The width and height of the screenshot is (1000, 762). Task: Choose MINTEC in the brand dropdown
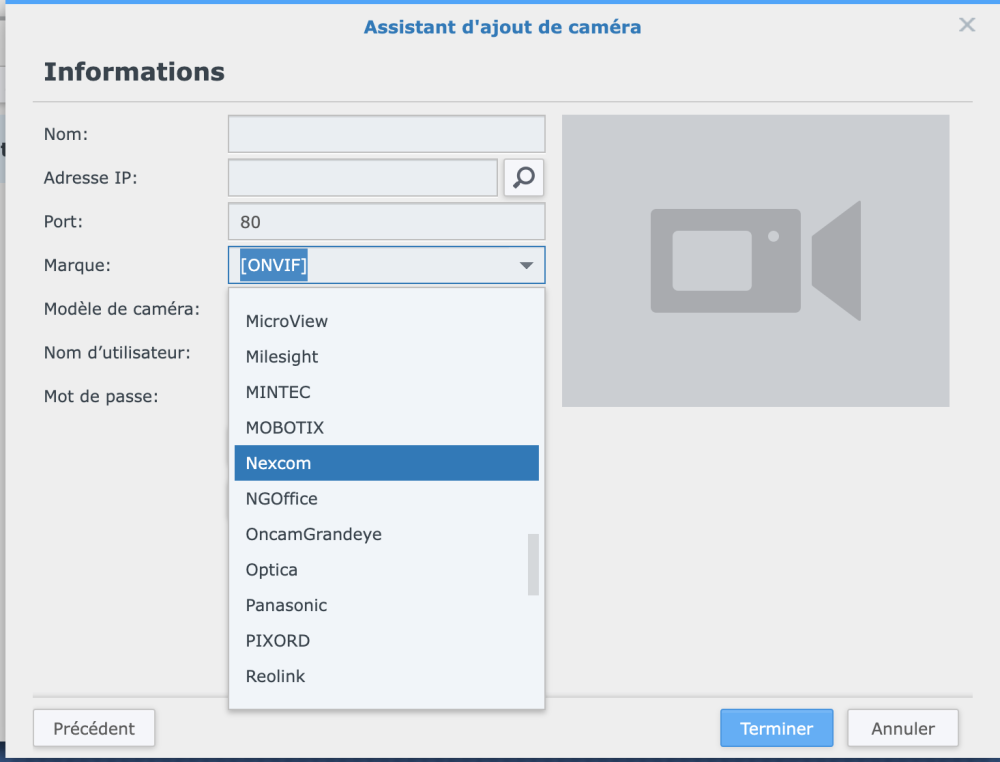click(278, 392)
